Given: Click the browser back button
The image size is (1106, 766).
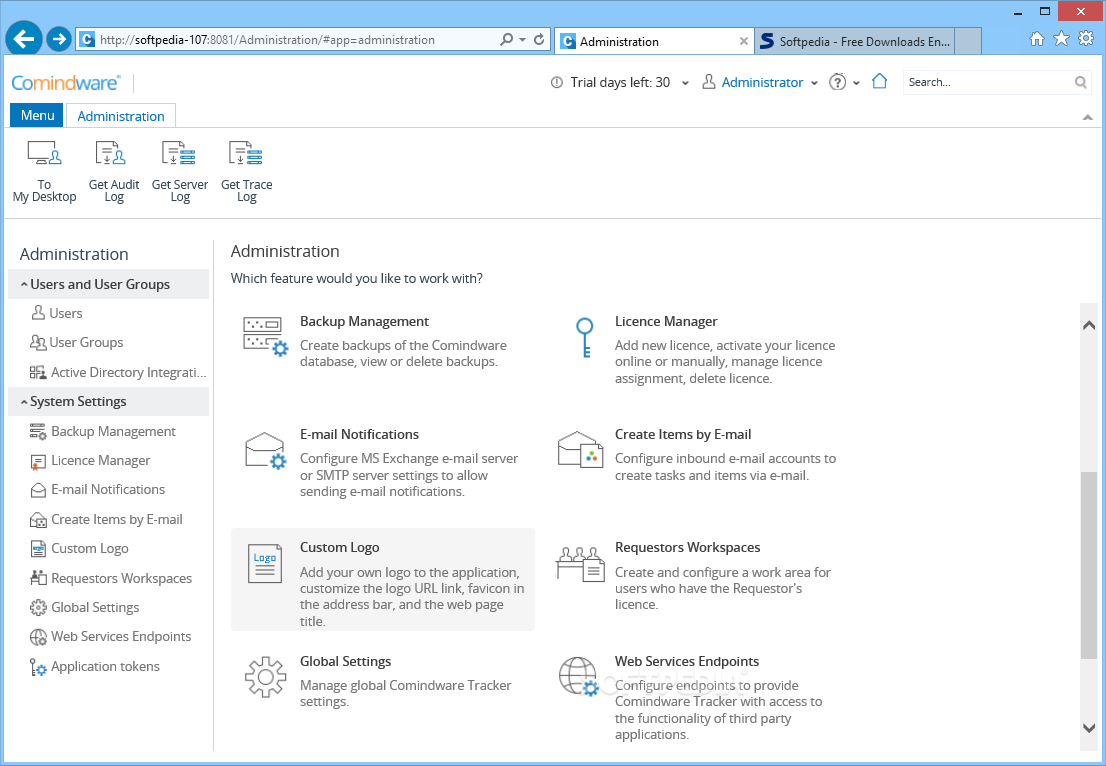Looking at the screenshot, I should [x=23, y=39].
